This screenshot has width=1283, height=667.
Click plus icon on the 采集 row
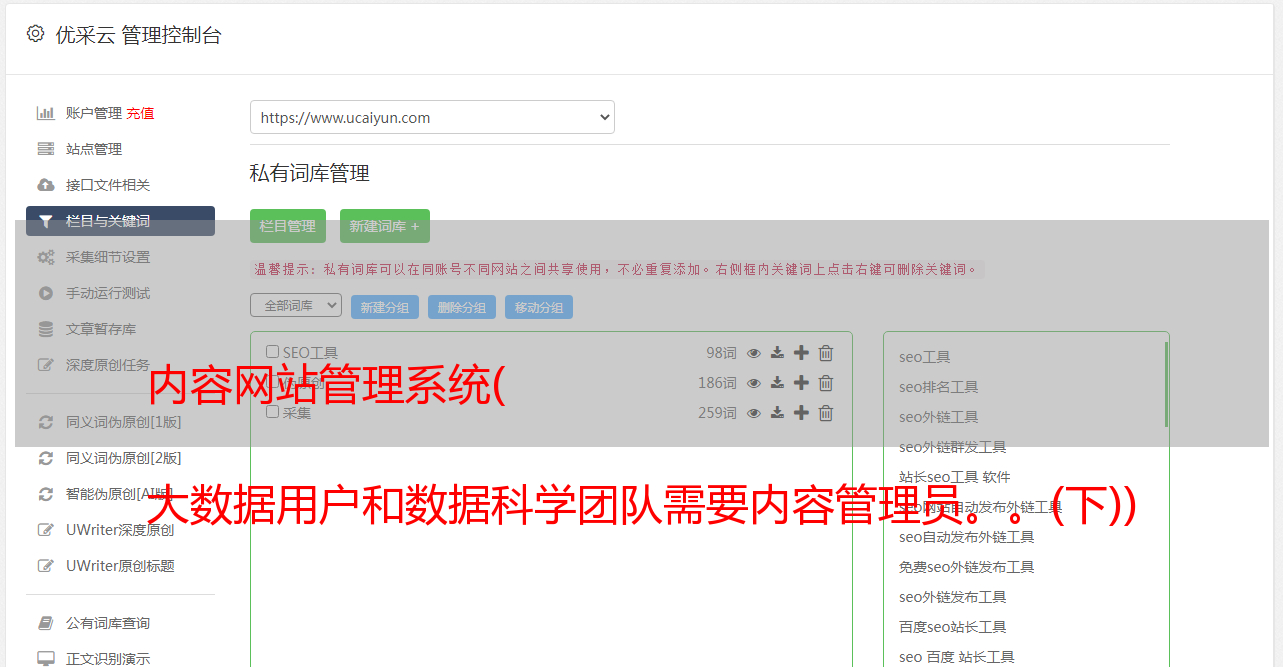(x=801, y=413)
